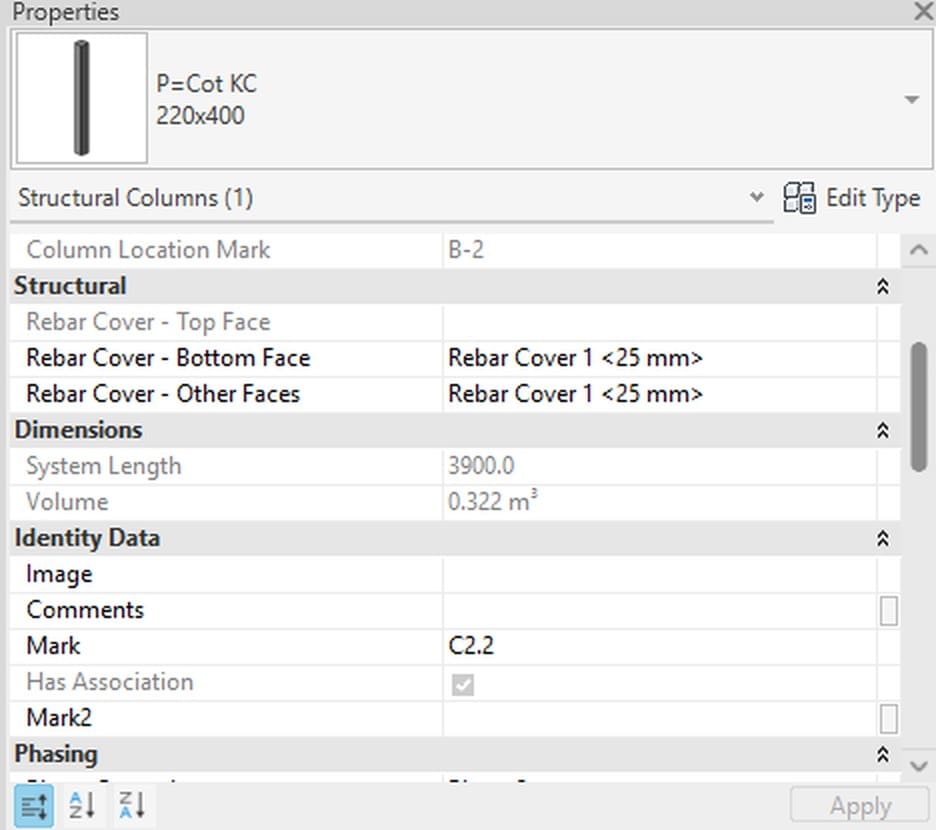The image size is (936, 830).
Task: Click the Rebar Cover - Top Face label
Action: (148, 322)
